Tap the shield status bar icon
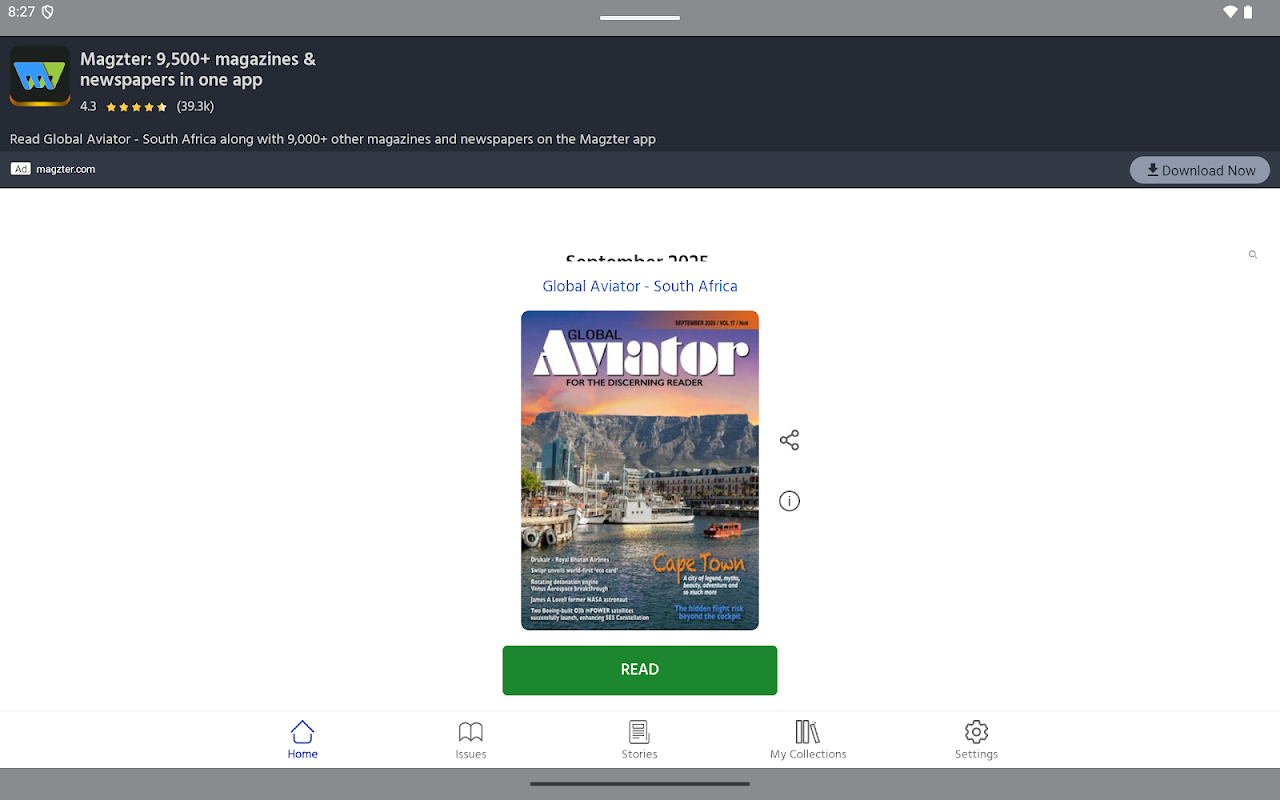 click(48, 12)
